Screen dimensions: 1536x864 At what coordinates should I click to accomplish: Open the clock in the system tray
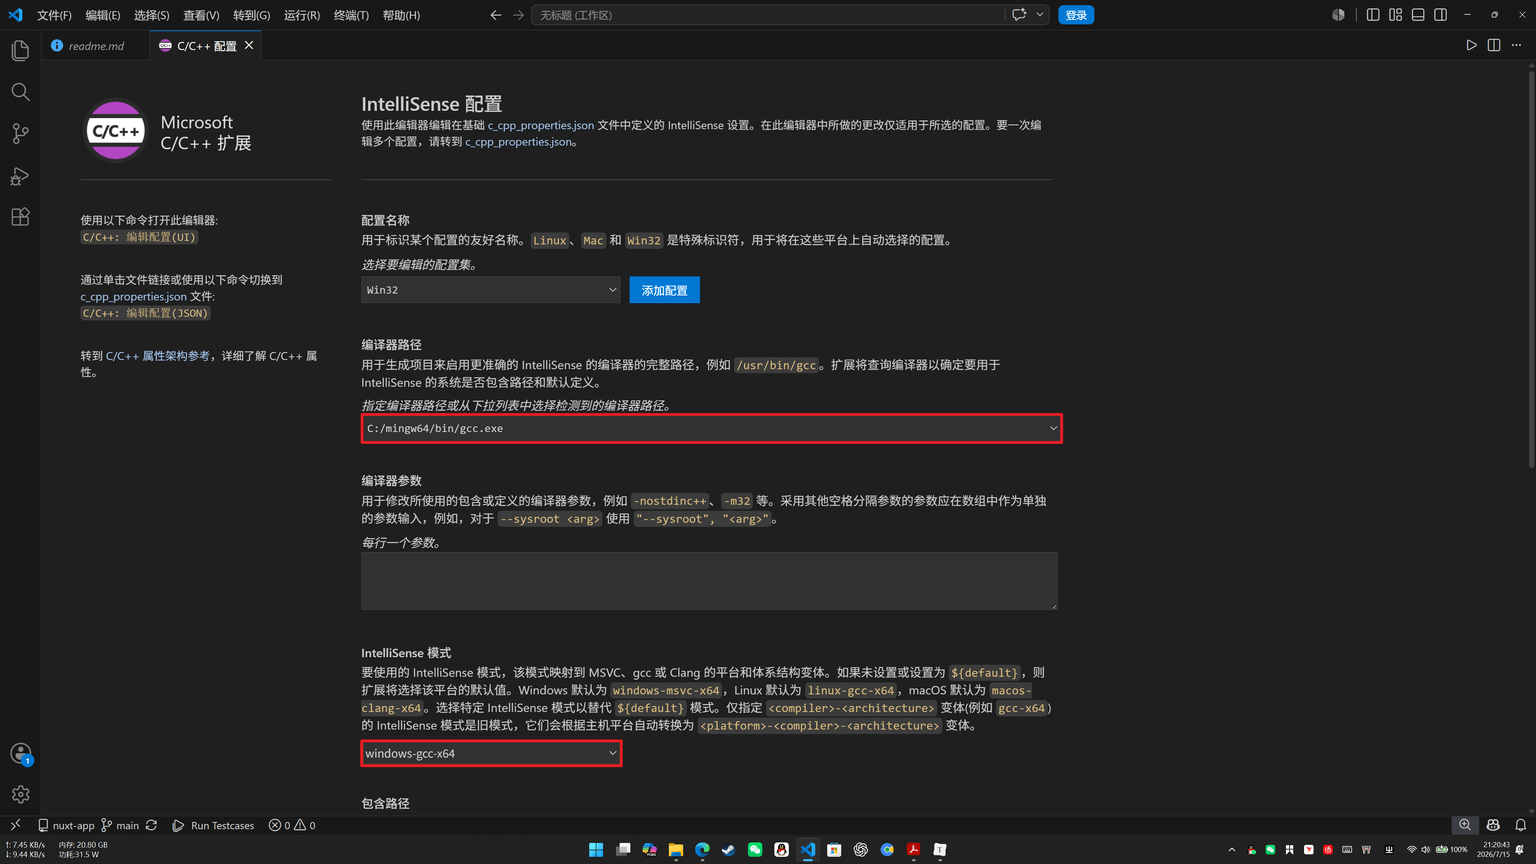[1493, 849]
